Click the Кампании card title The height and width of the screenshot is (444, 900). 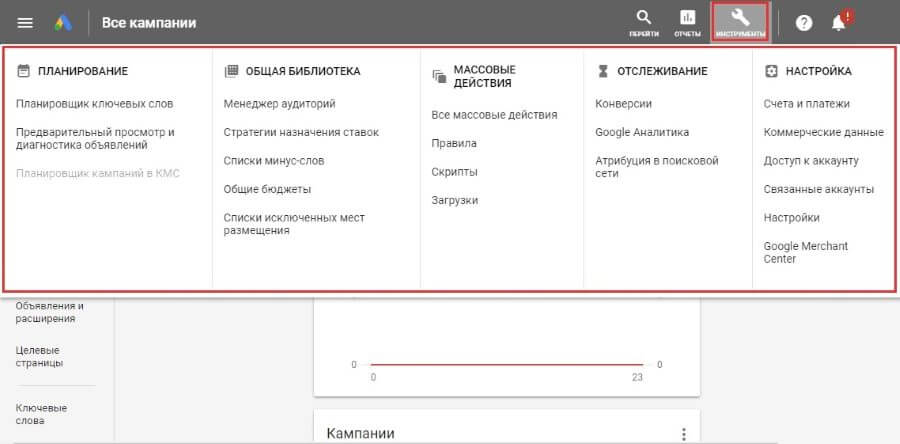(360, 434)
